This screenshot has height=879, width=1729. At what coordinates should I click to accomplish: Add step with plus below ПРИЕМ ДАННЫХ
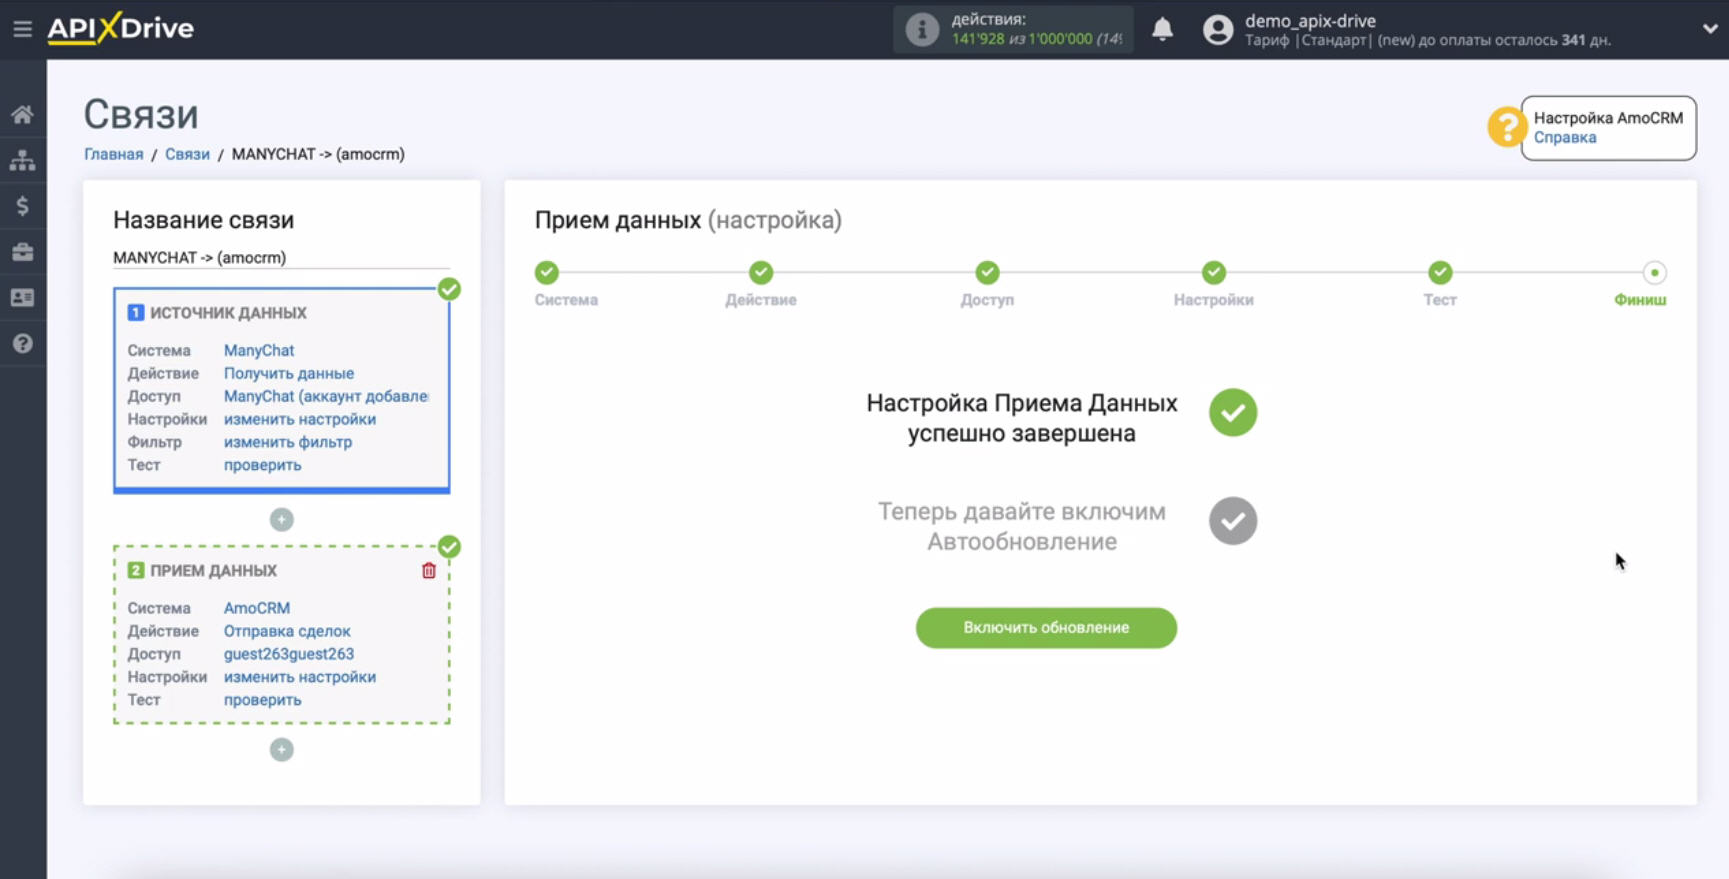(282, 750)
